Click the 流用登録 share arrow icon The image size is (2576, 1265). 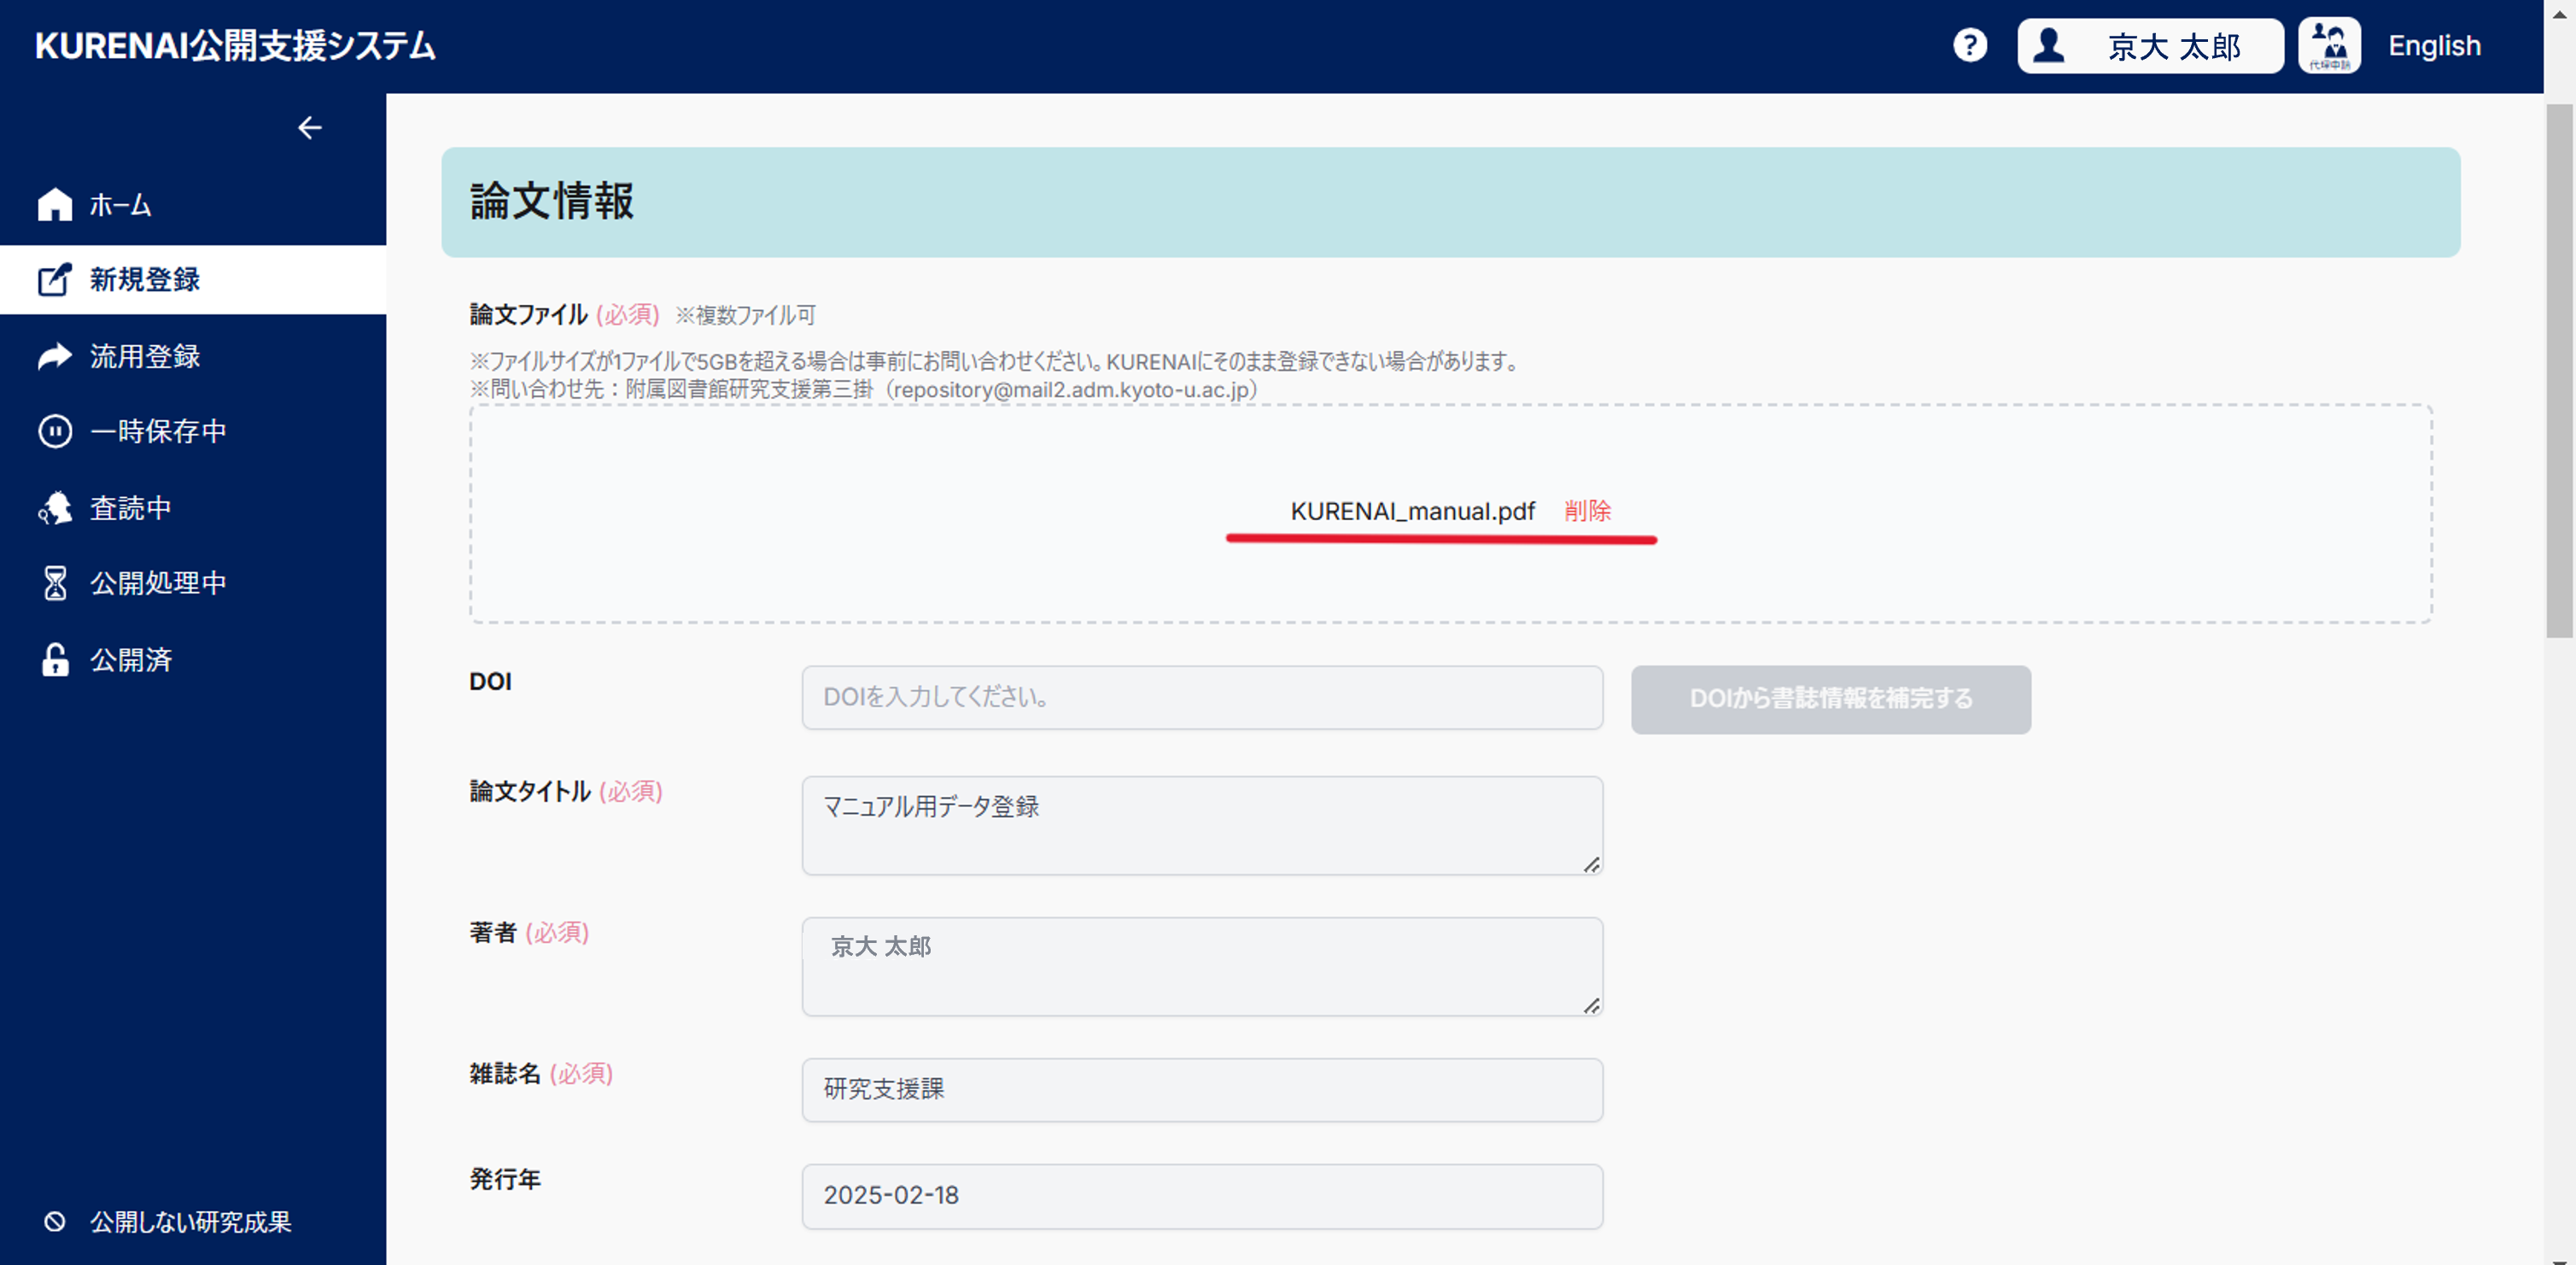(x=55, y=356)
